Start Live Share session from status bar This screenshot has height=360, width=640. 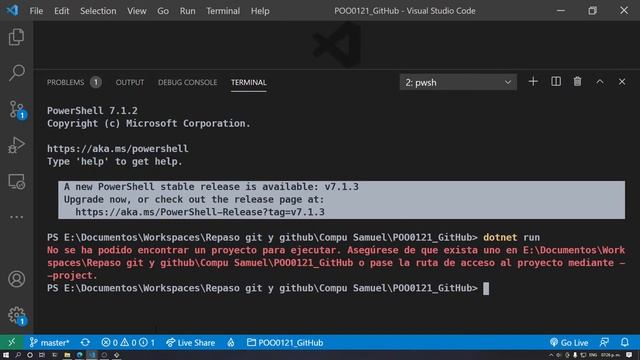190,342
